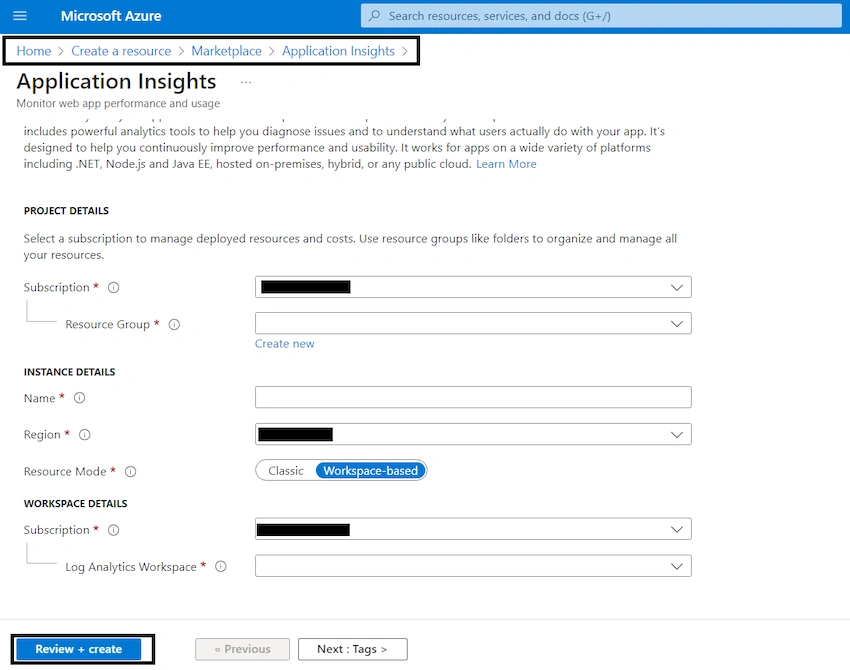The height and width of the screenshot is (670, 850).
Task: Open the ellipsis menu beside Application Insights title
Action: click(x=246, y=82)
